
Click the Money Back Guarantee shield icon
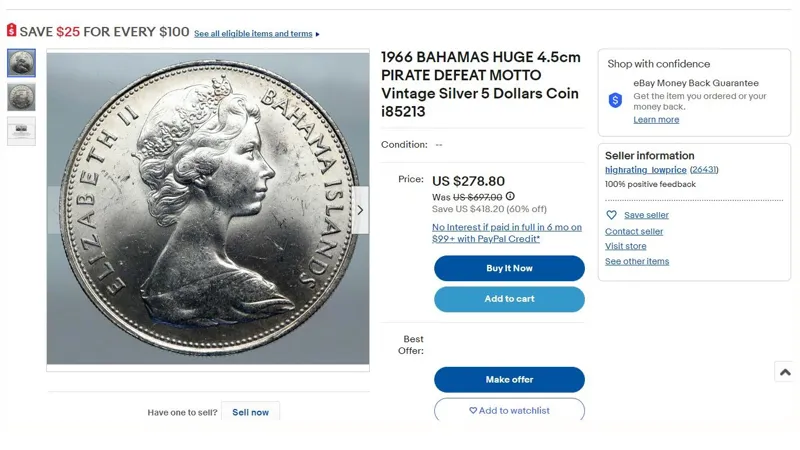615,100
